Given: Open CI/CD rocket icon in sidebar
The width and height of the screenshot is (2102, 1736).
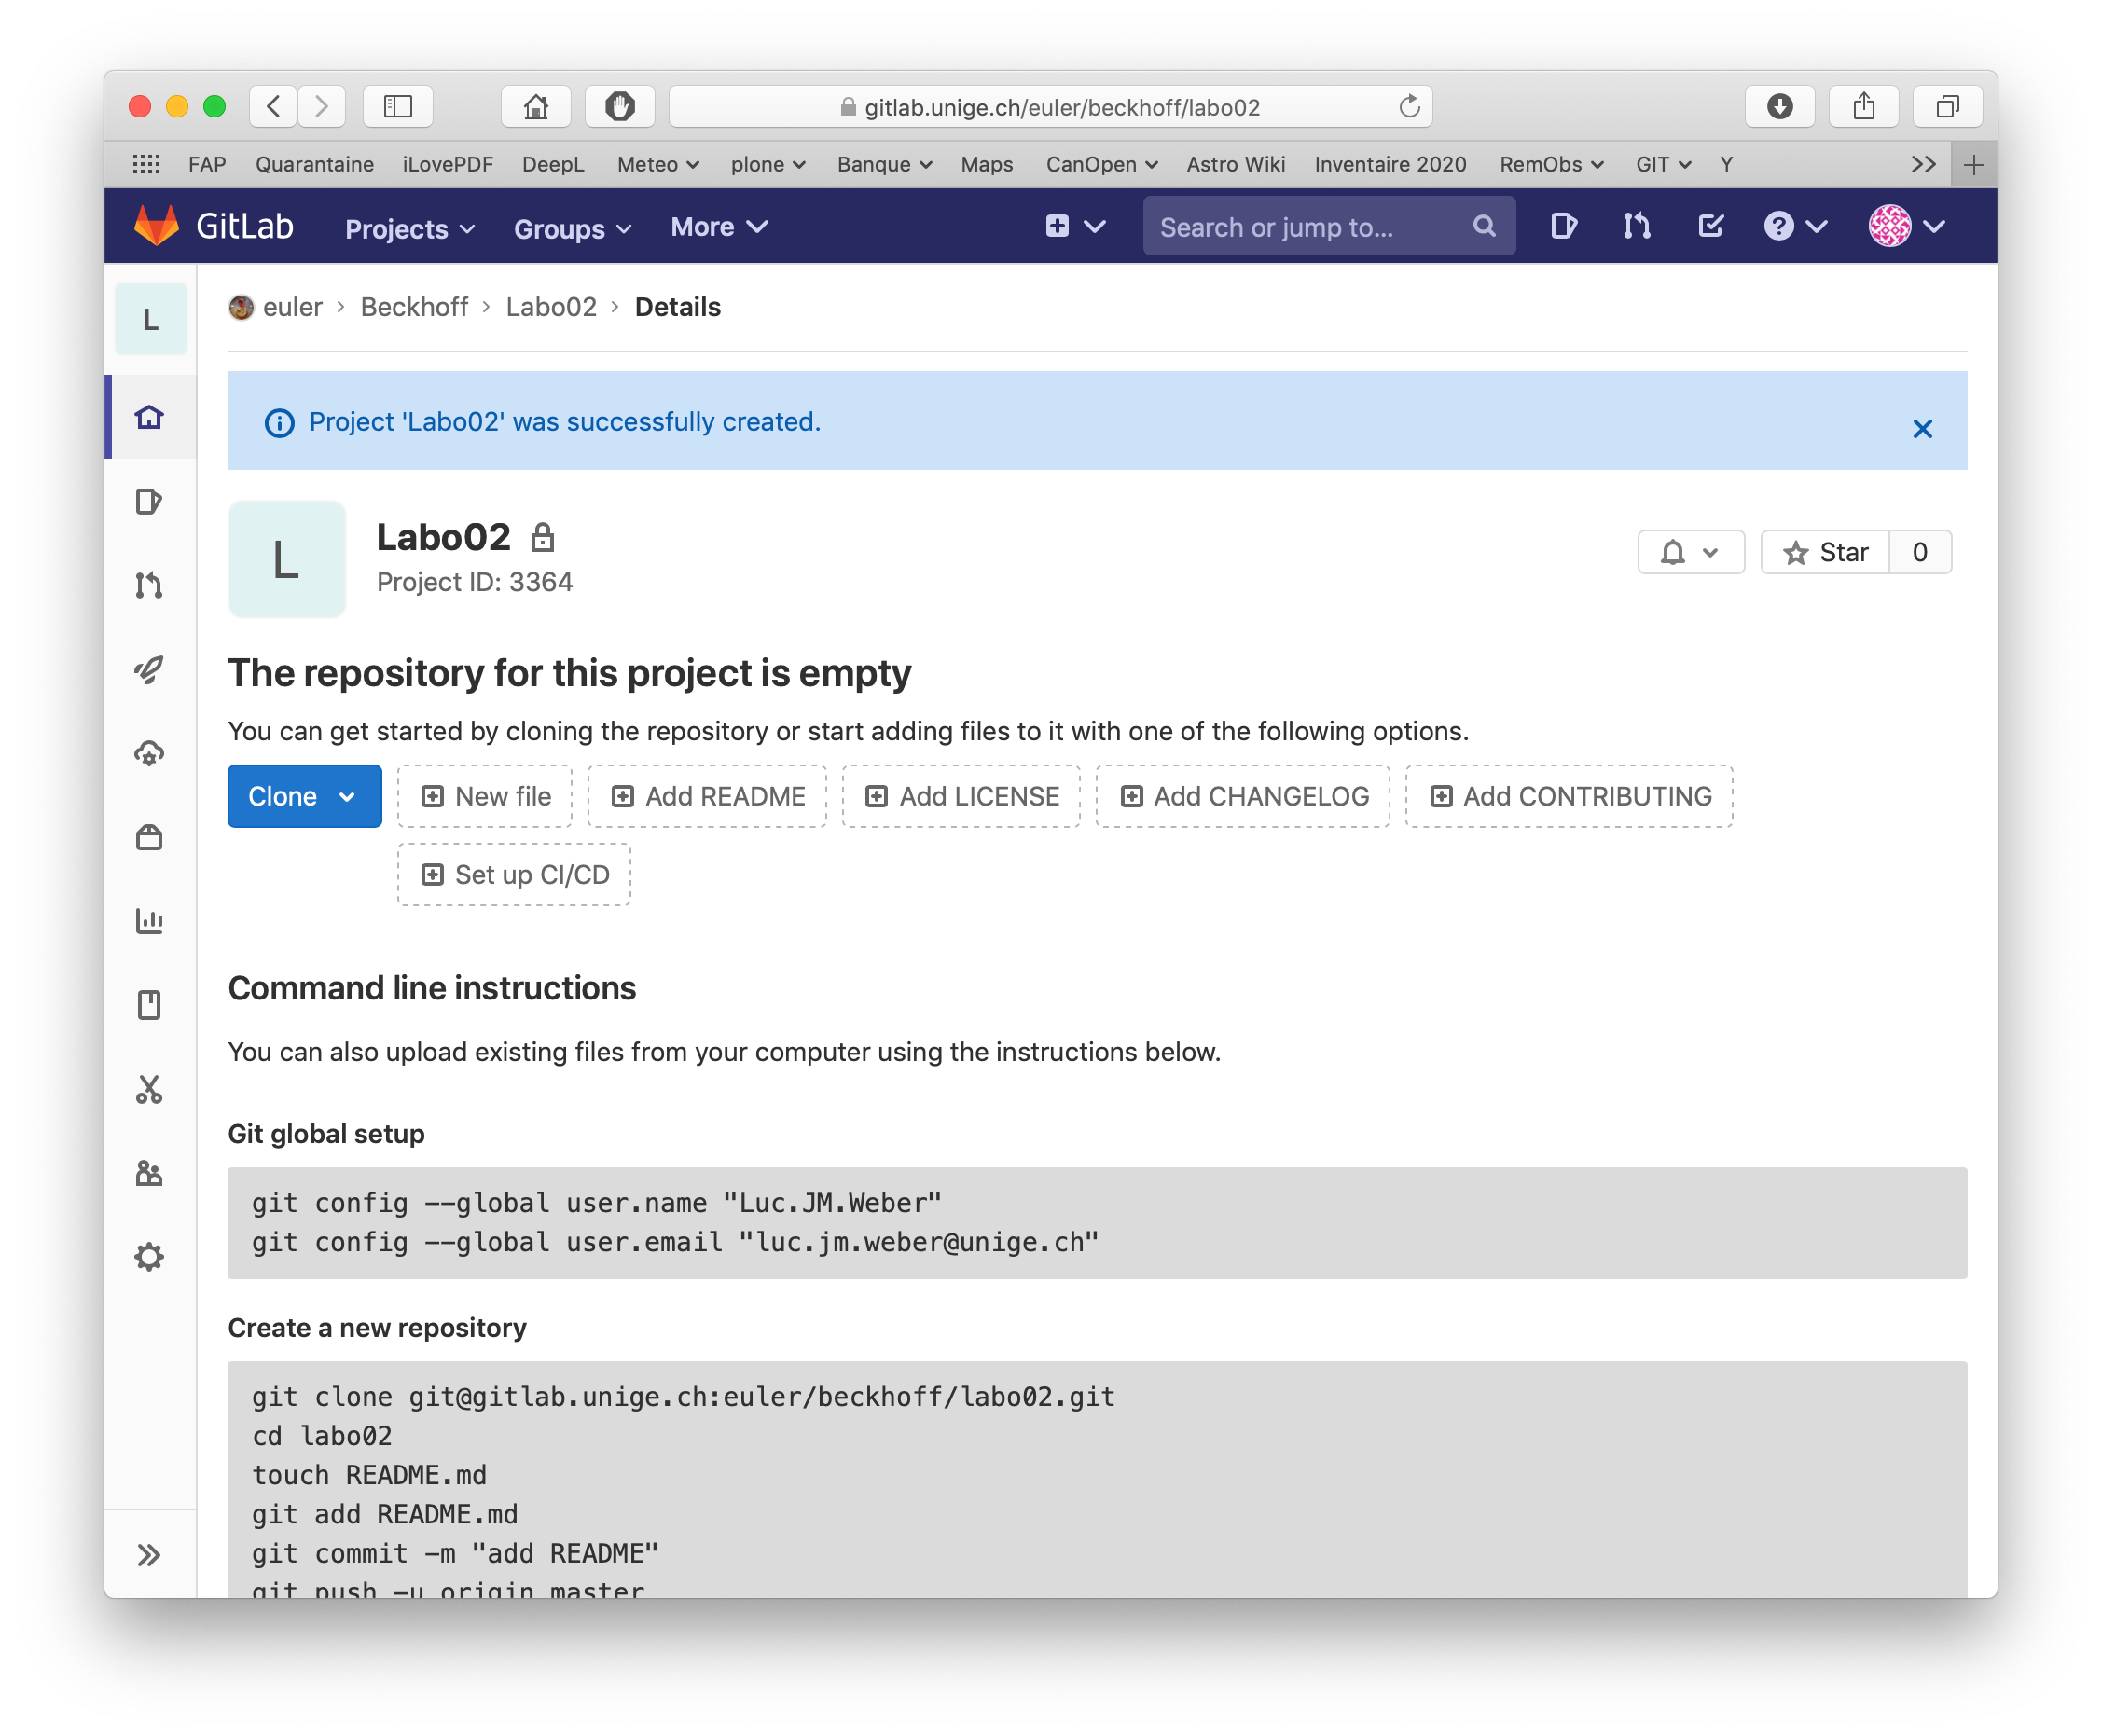Looking at the screenshot, I should pyautogui.click(x=149, y=669).
